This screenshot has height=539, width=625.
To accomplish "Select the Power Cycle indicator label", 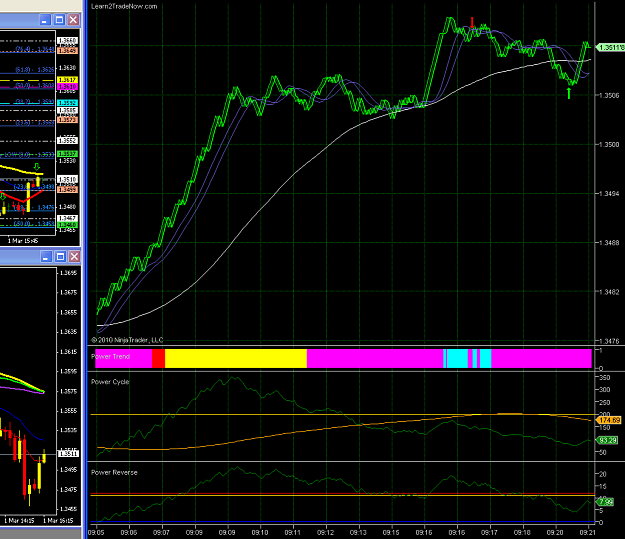I will 110,382.
